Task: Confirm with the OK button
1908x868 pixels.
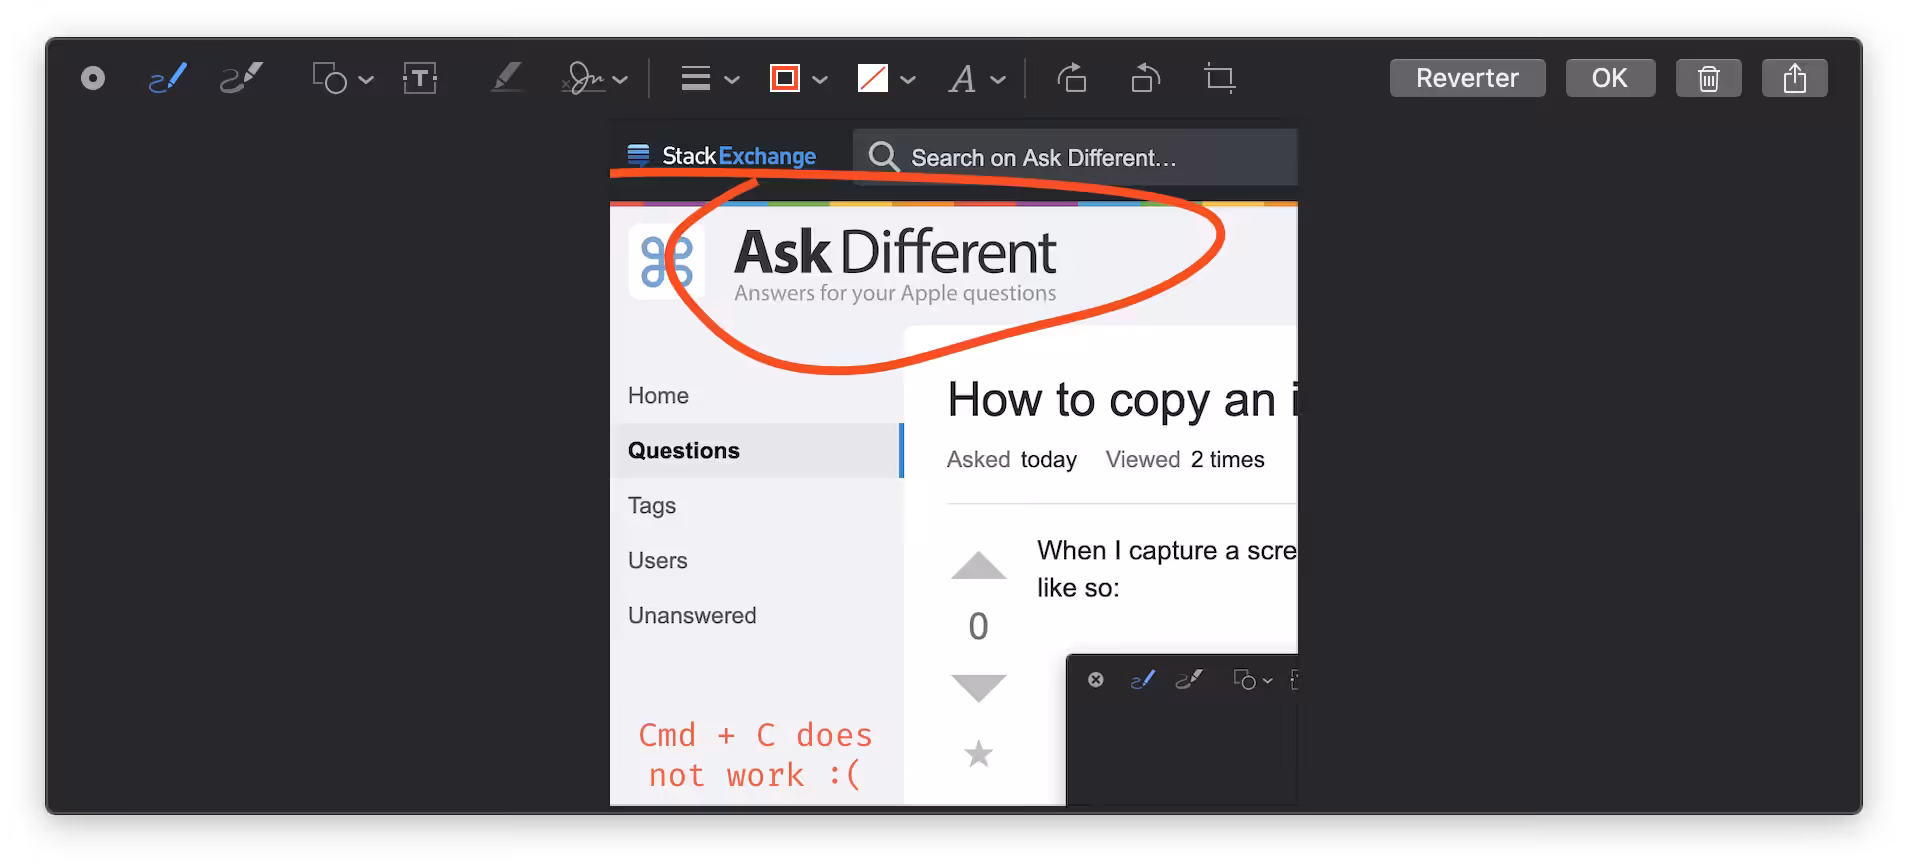Action: point(1609,78)
